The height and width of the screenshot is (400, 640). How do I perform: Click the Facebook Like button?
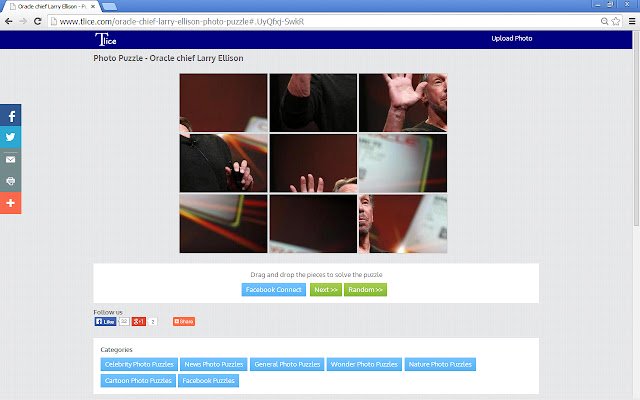point(105,322)
